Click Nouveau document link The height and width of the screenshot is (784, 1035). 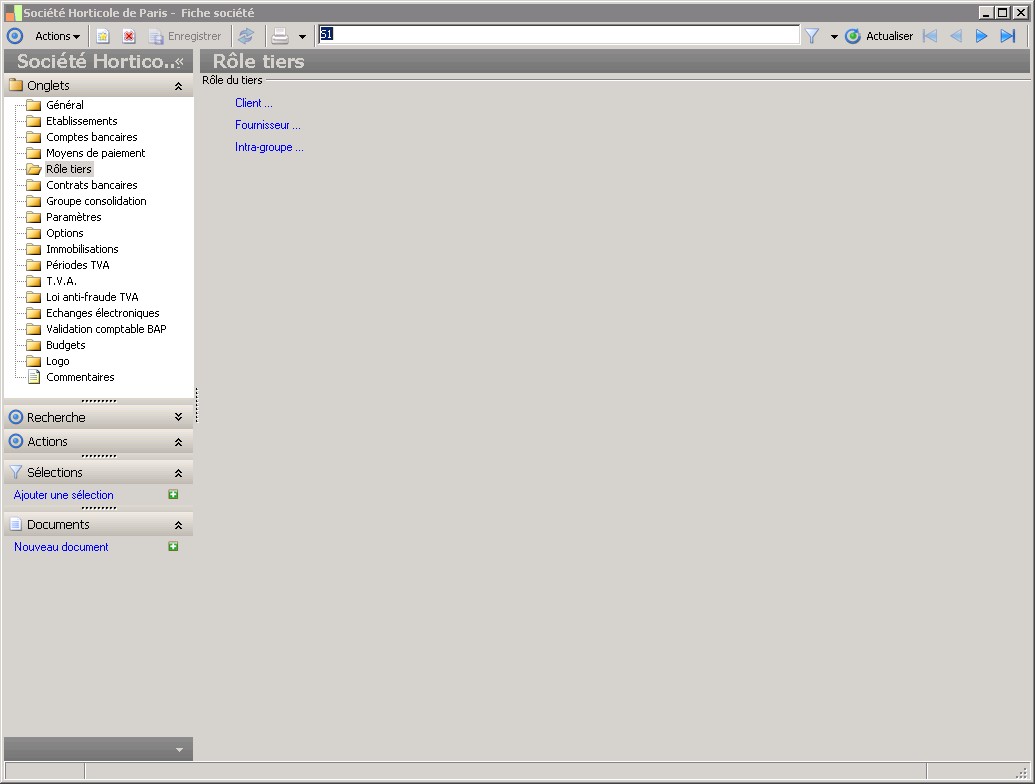click(61, 547)
